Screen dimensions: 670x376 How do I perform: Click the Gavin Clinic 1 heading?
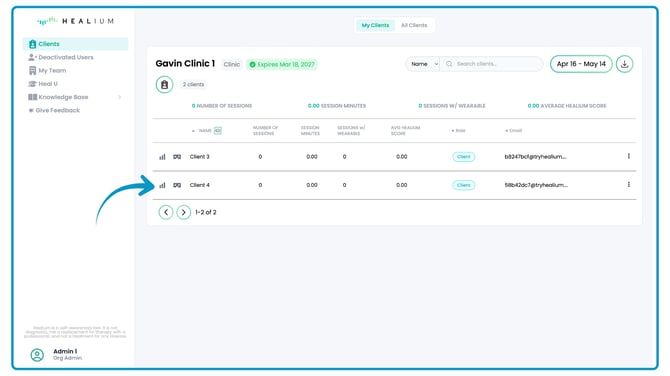185,64
